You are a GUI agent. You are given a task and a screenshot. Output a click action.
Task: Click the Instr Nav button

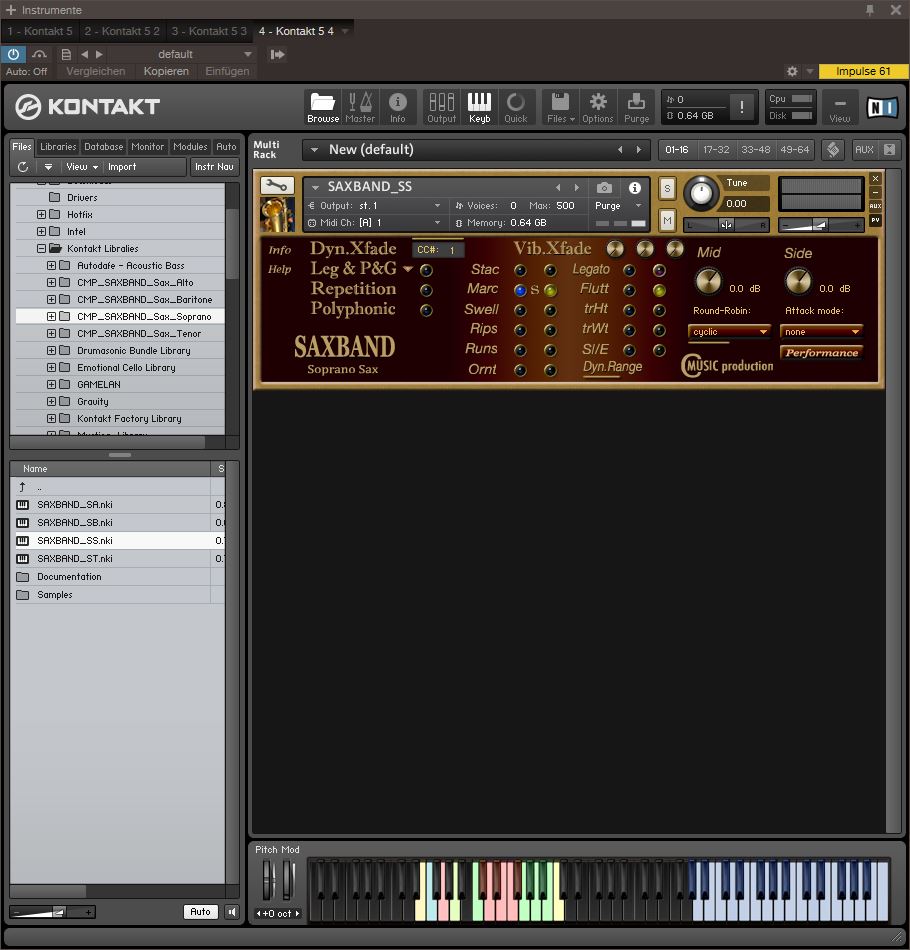pyautogui.click(x=214, y=167)
